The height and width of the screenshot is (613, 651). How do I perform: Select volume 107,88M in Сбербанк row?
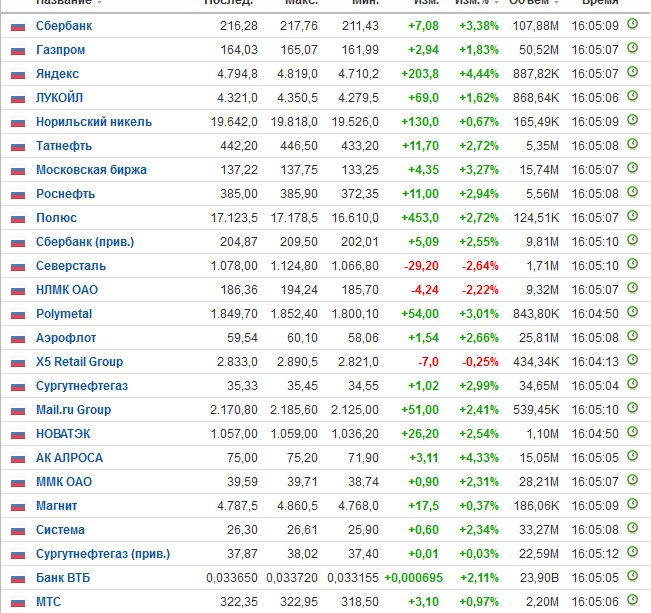536,26
